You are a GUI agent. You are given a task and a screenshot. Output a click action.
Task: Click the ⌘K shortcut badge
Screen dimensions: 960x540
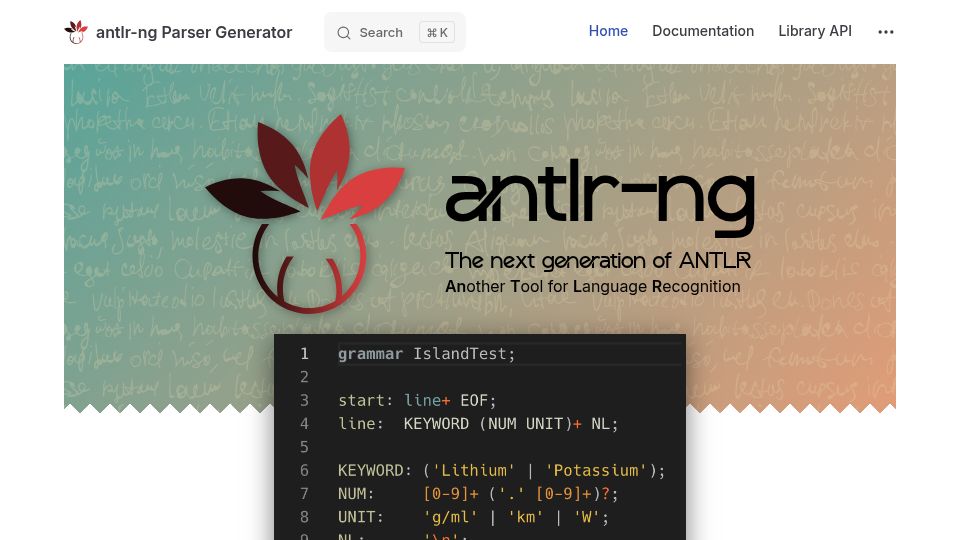pos(437,32)
